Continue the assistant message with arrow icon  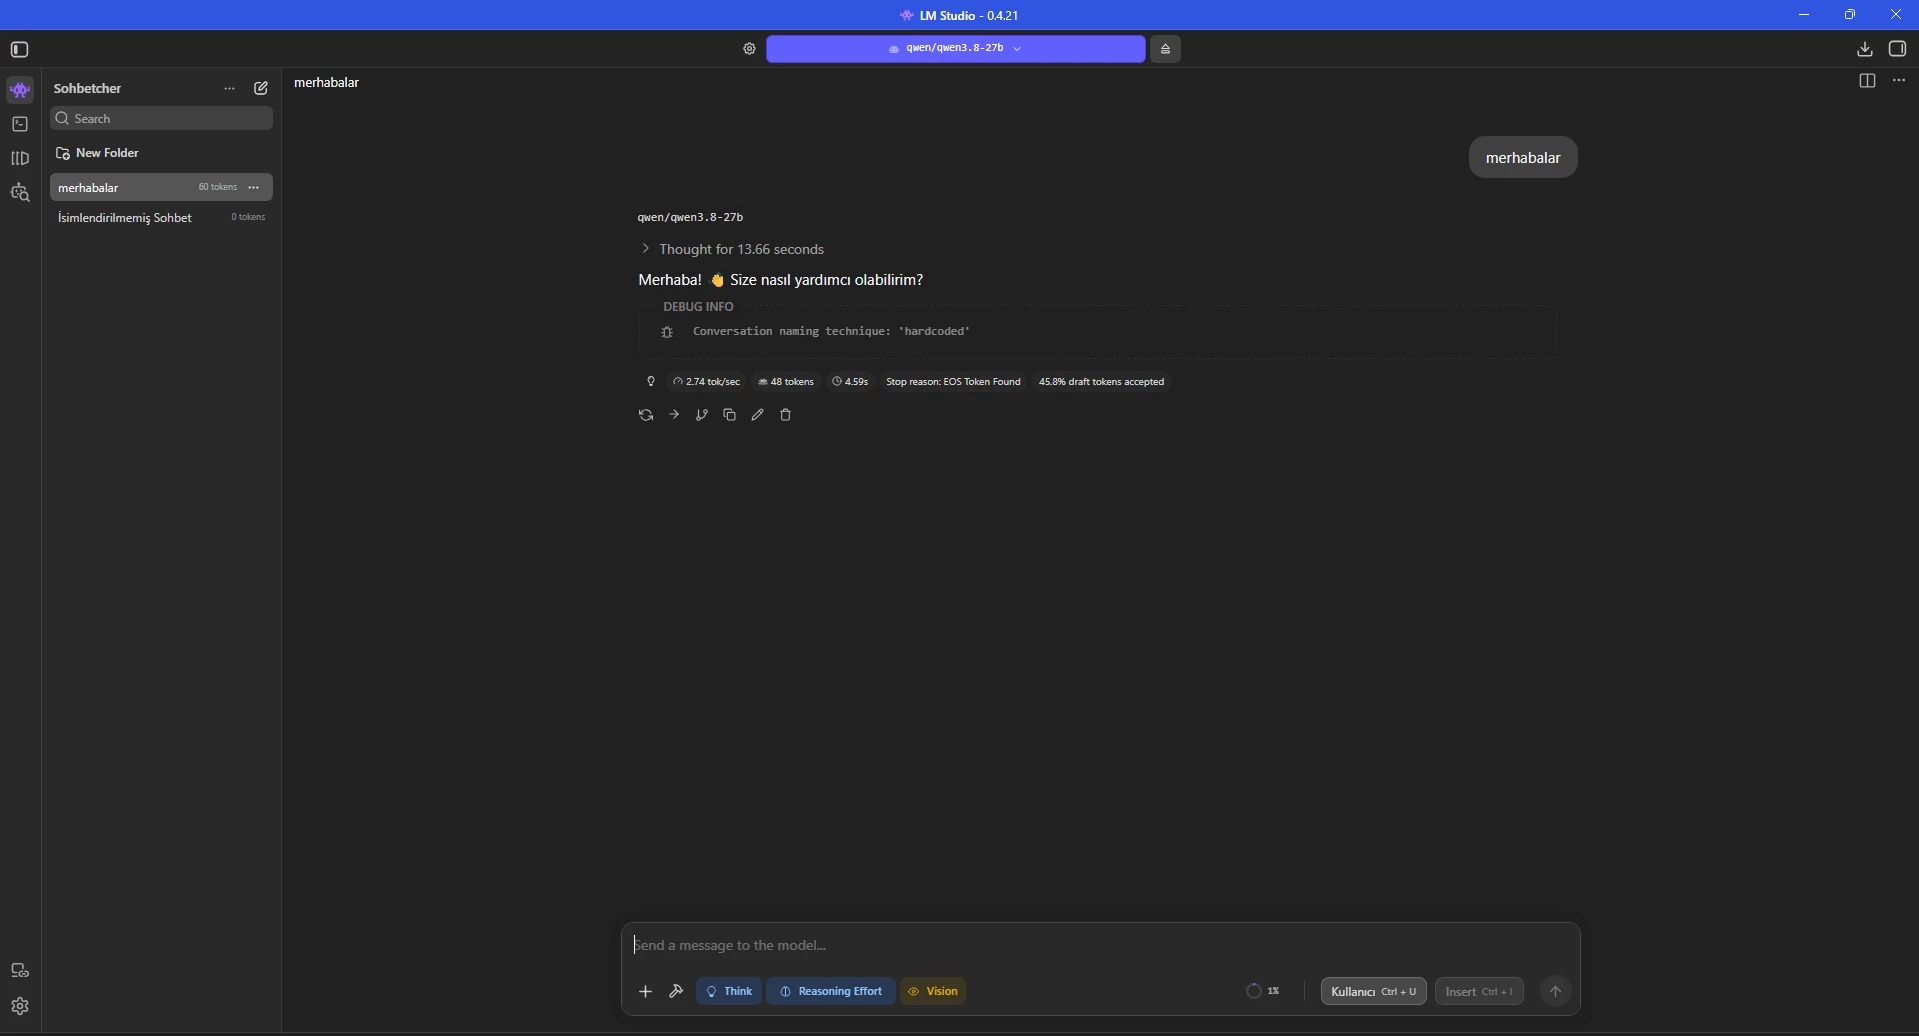674,415
